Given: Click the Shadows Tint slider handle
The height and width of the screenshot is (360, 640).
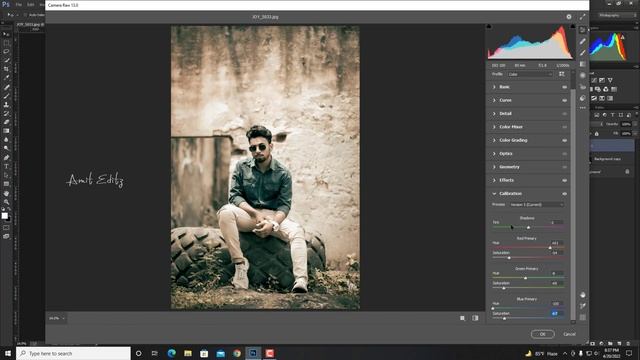Looking at the screenshot, I should (528, 227).
